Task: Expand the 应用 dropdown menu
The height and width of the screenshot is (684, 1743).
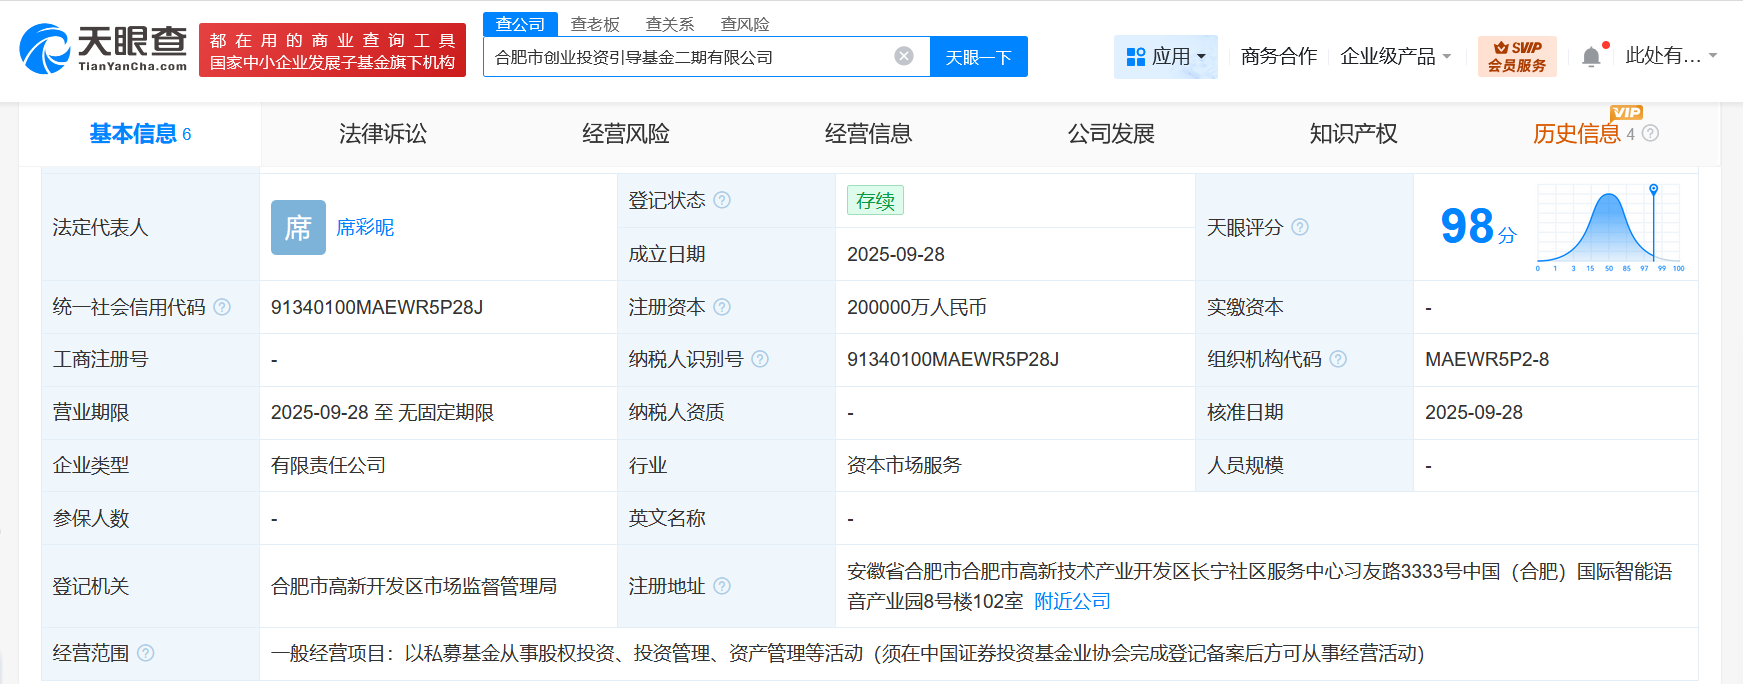Action: (x=1165, y=57)
